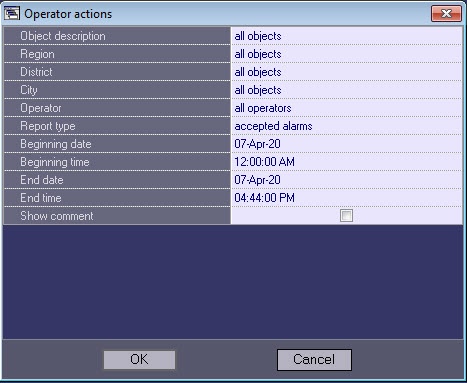
Task: Confirm with the OK button
Action: (x=139, y=360)
